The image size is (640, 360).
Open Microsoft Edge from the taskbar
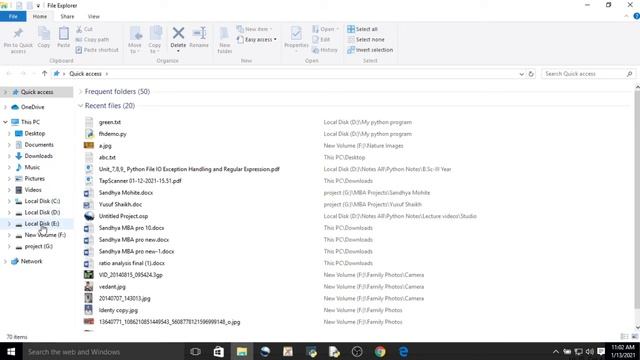[403, 351]
